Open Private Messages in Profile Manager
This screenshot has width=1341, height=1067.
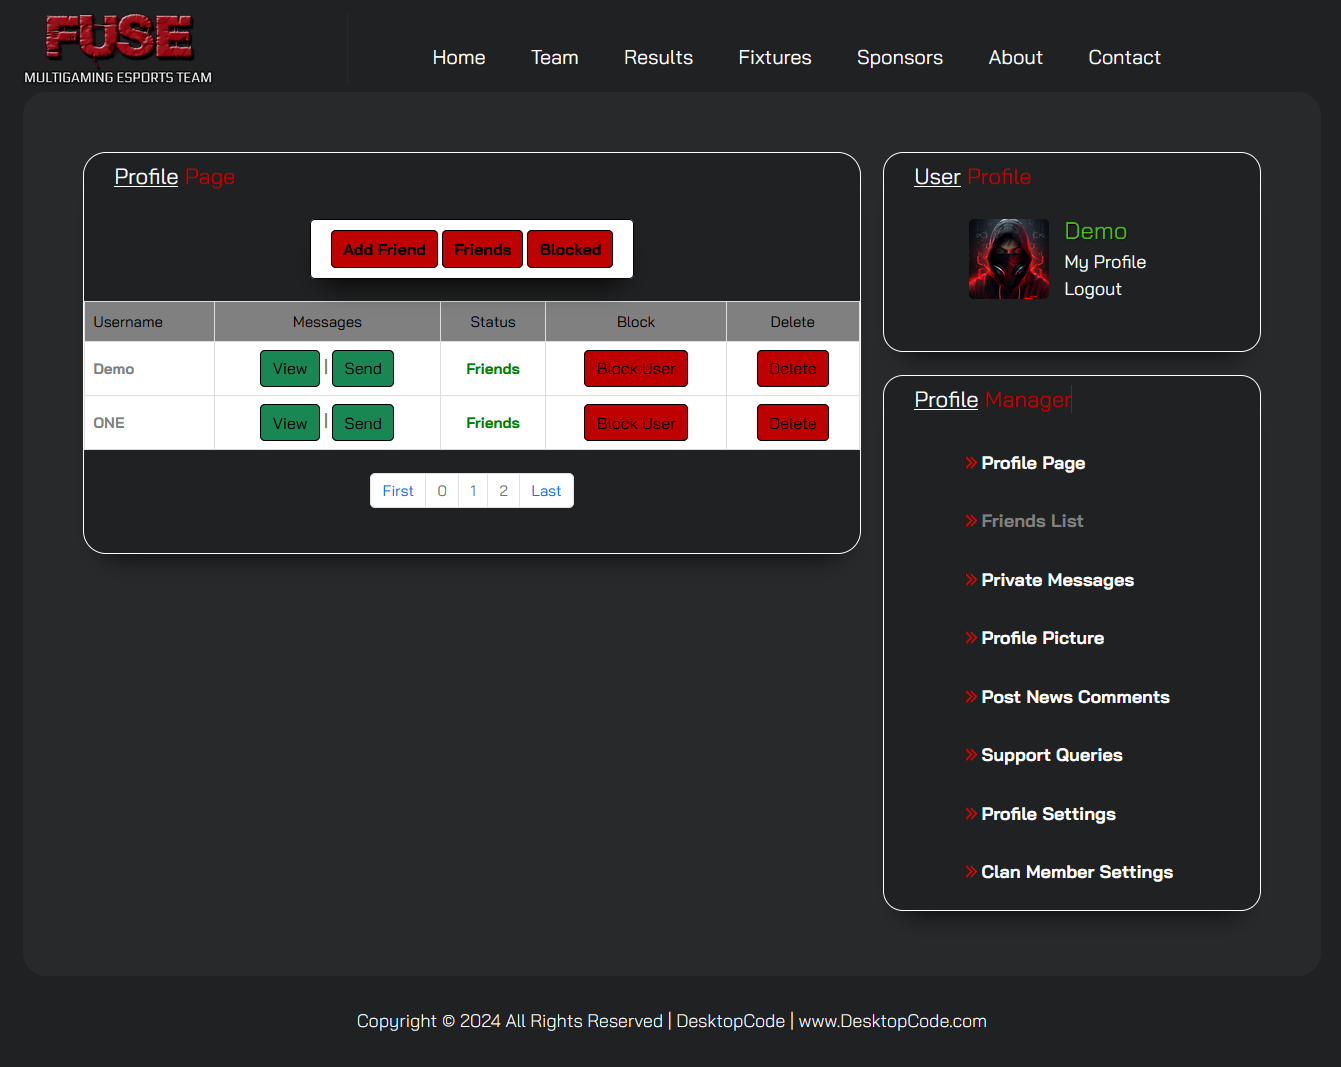[1057, 580]
